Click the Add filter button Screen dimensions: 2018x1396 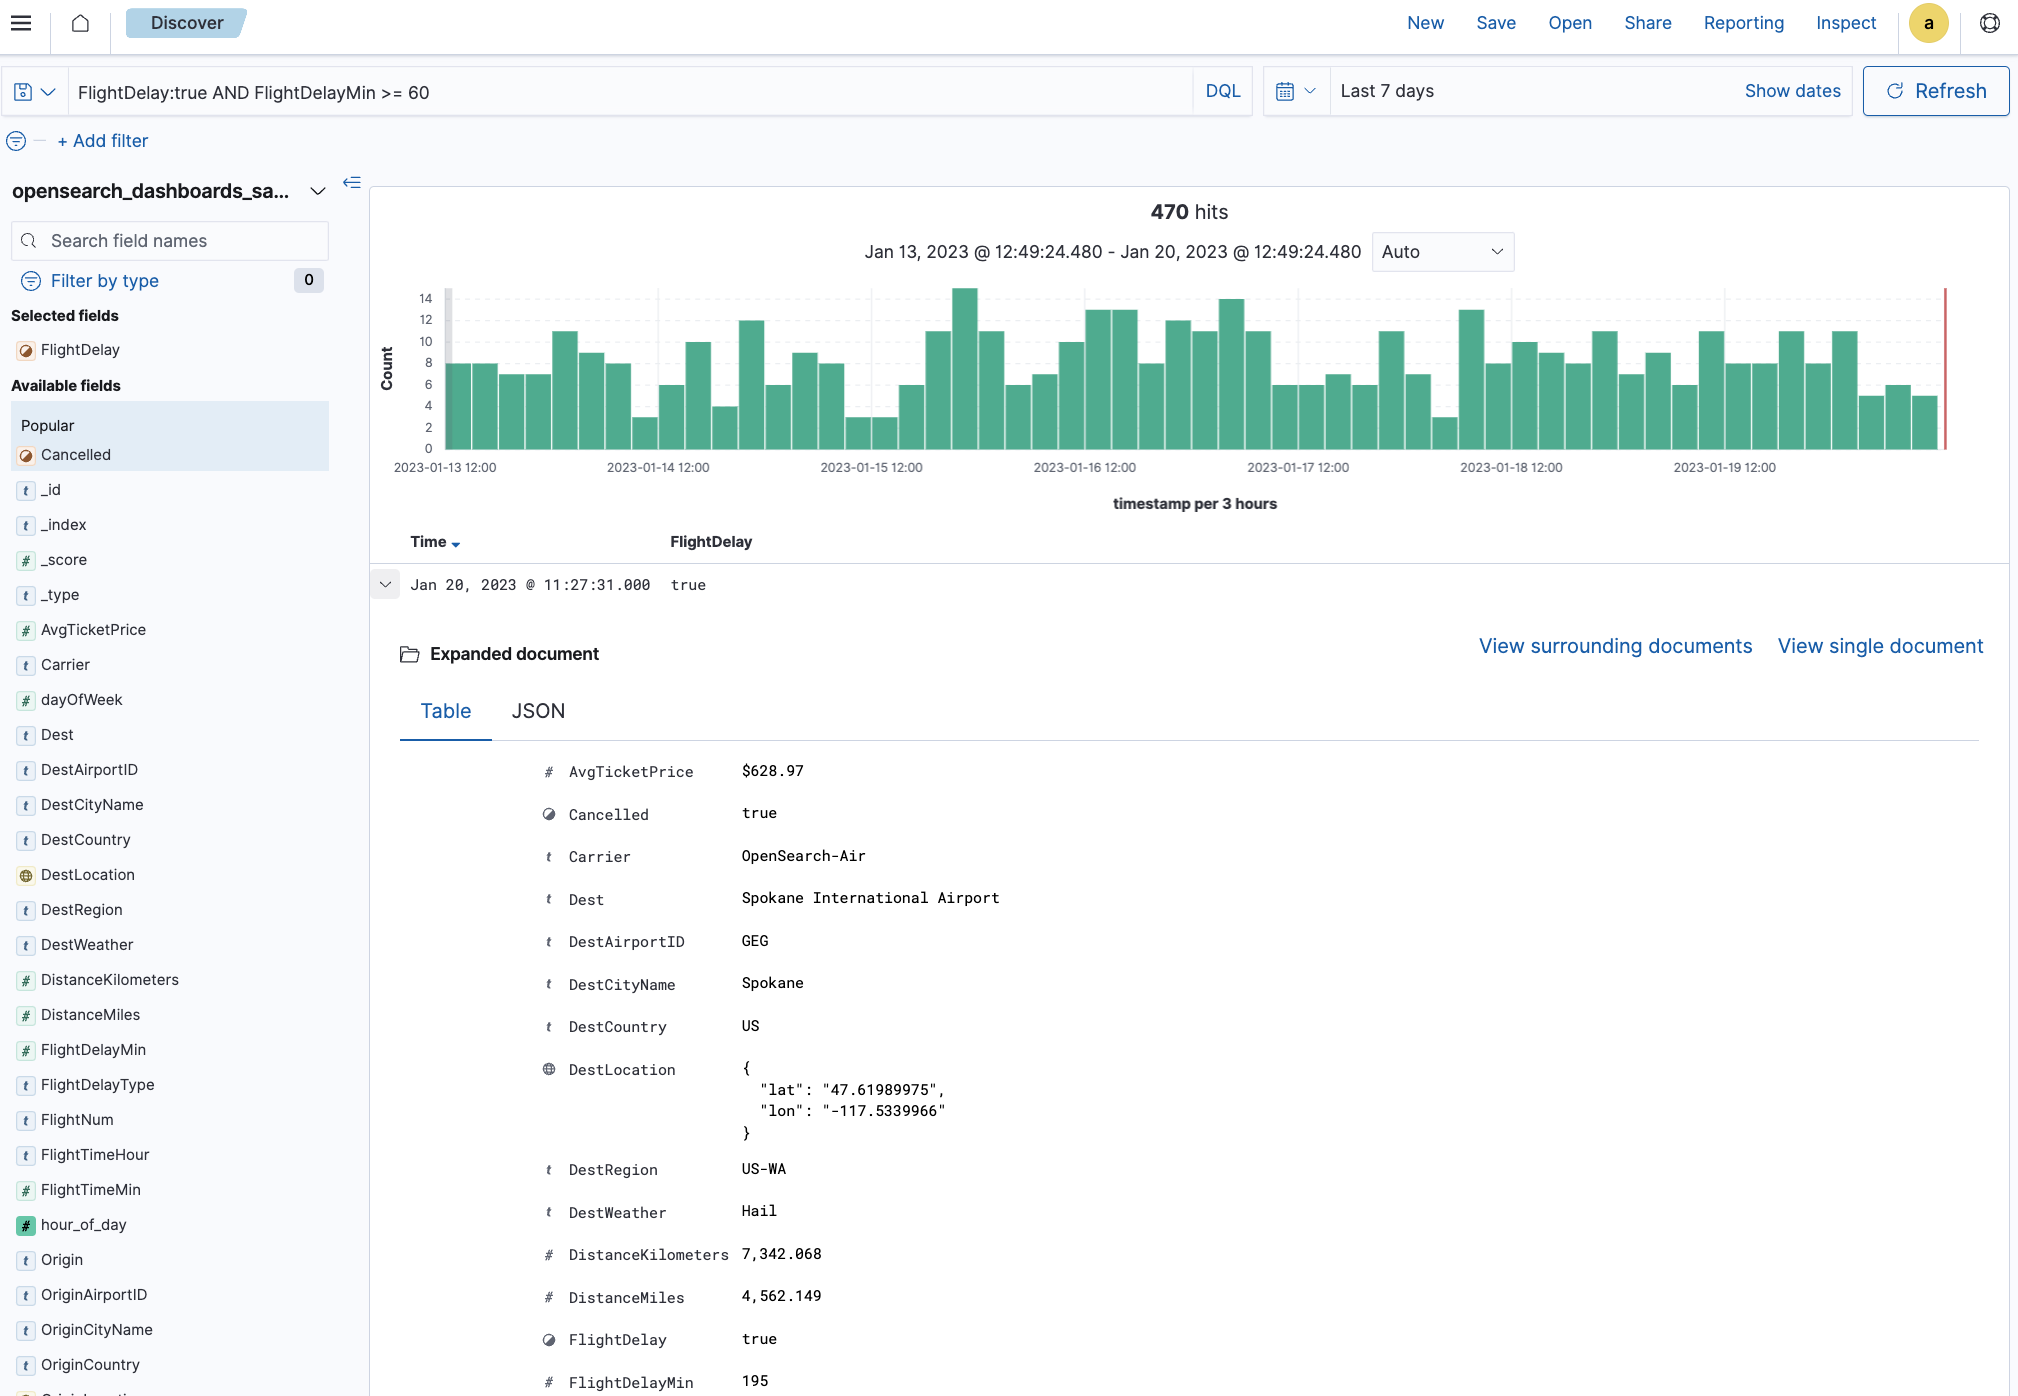(x=101, y=141)
